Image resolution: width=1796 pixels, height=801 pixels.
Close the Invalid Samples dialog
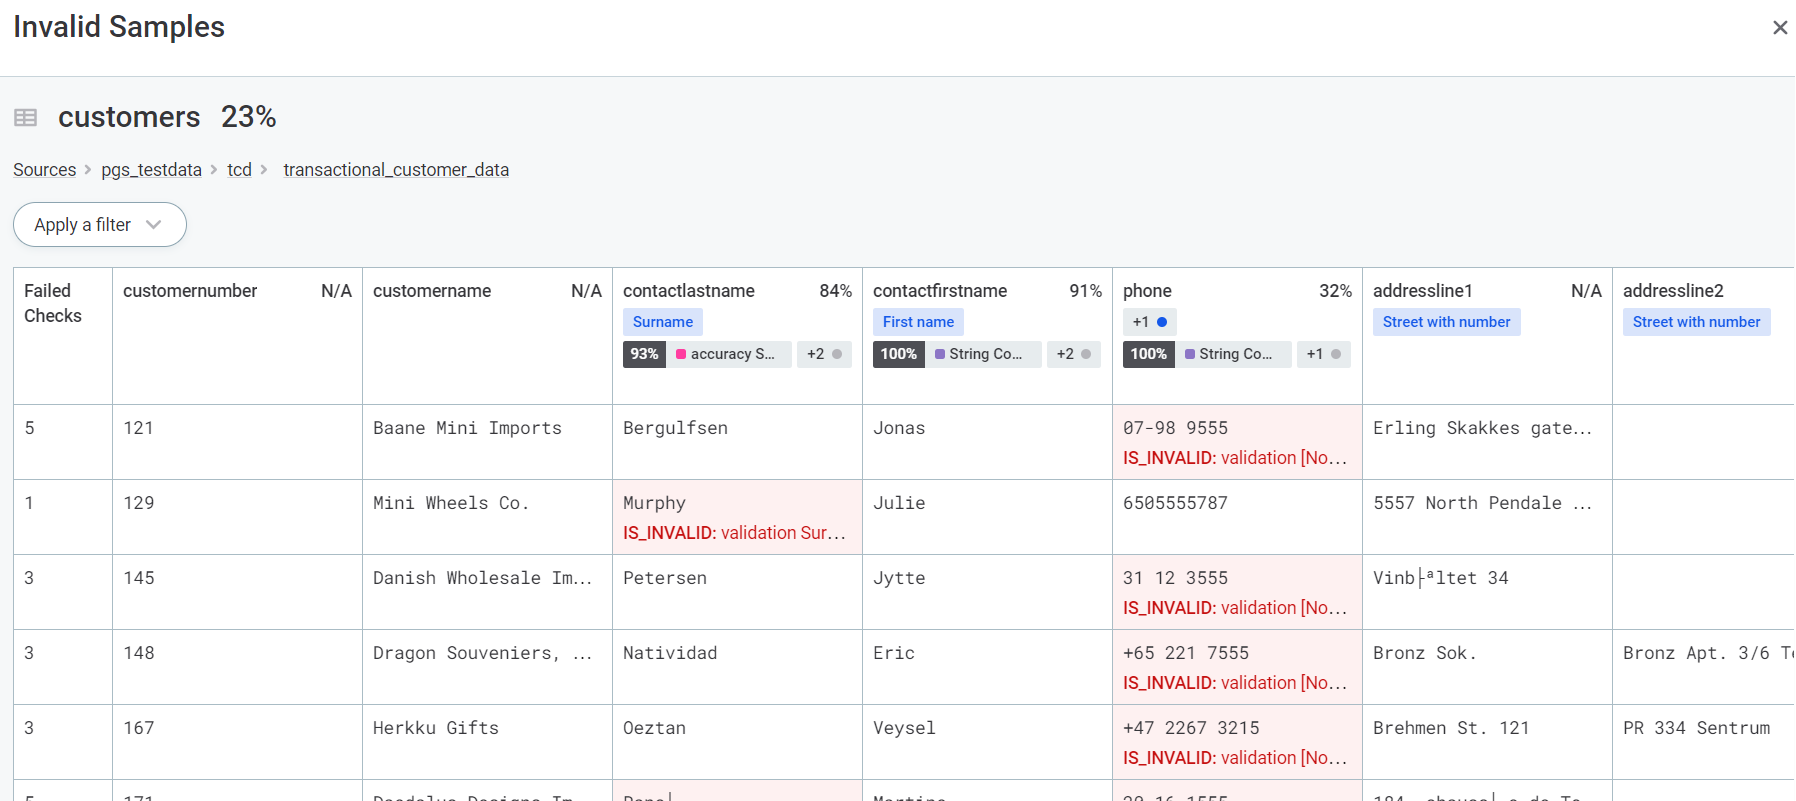pyautogui.click(x=1779, y=28)
